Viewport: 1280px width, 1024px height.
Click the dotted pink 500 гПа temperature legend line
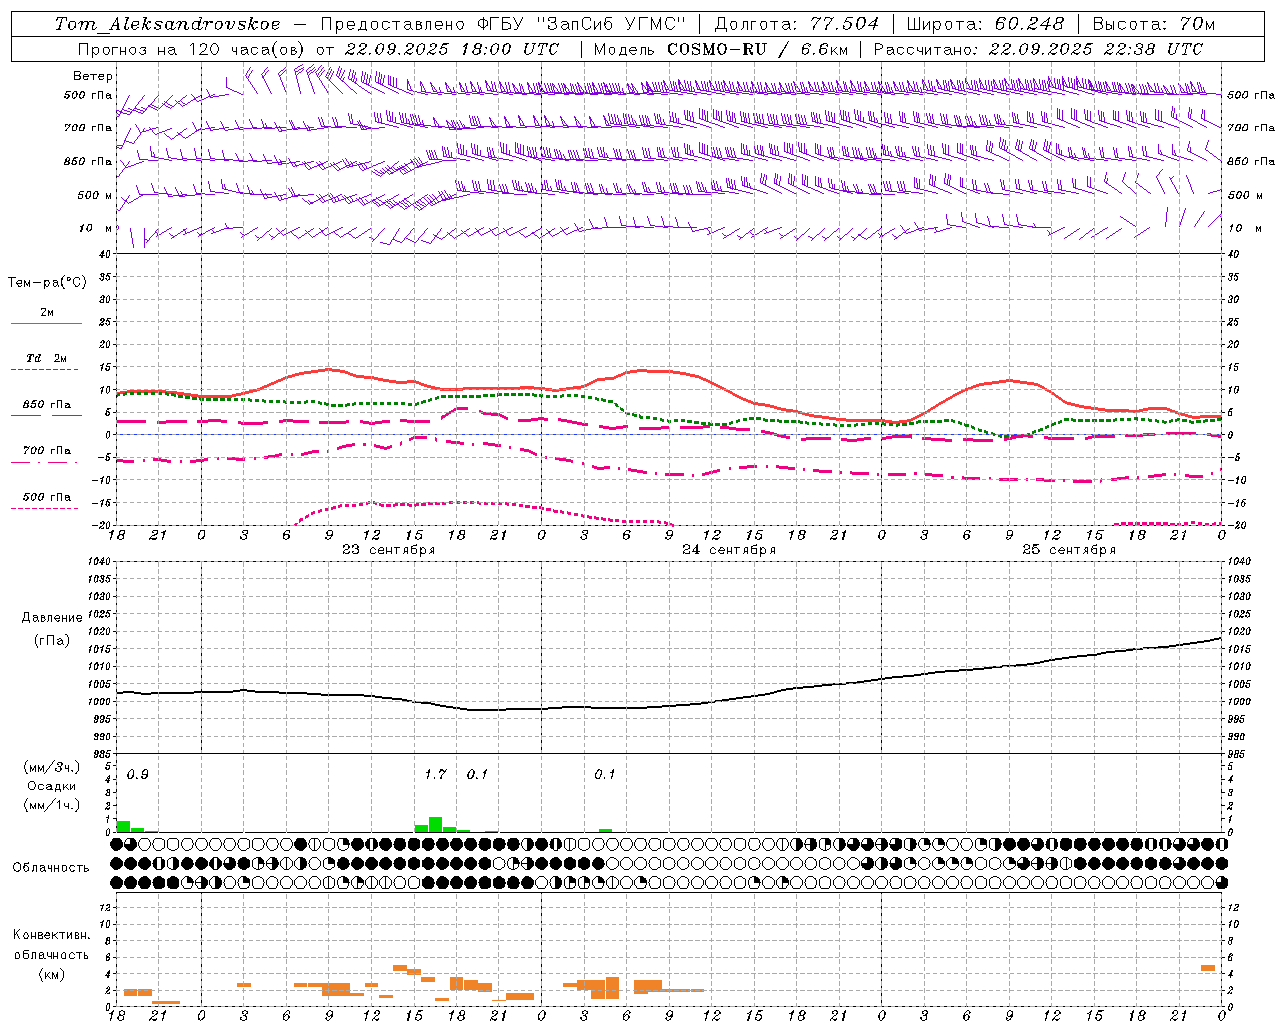pos(44,509)
